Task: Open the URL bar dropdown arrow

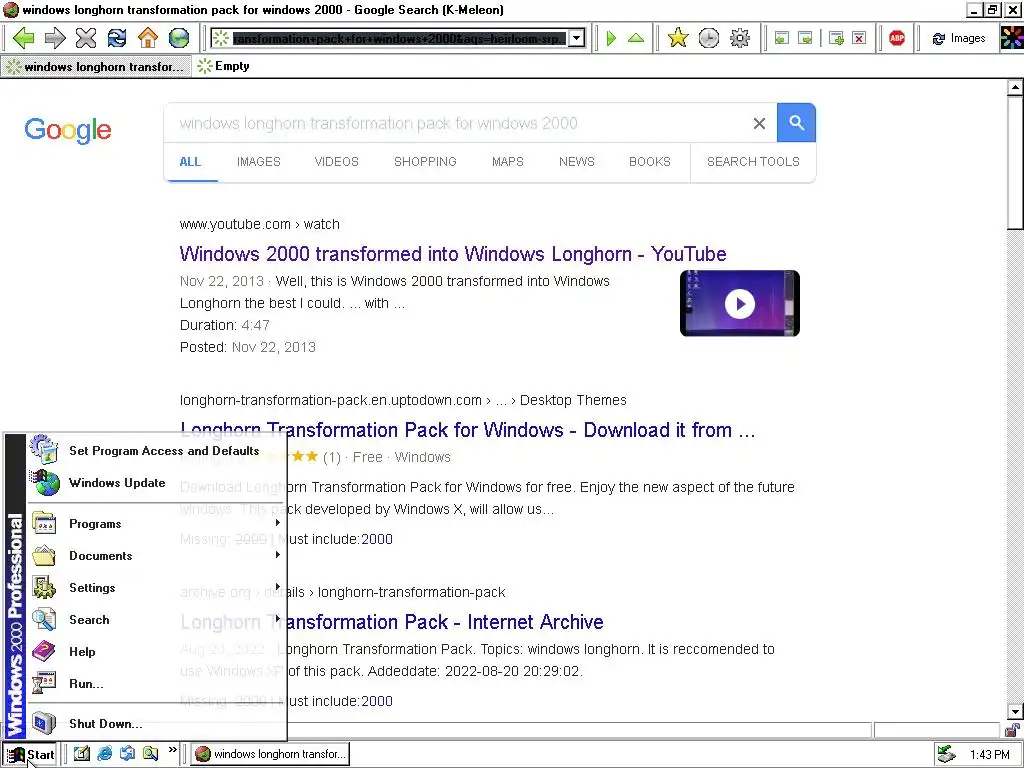Action: tap(577, 39)
